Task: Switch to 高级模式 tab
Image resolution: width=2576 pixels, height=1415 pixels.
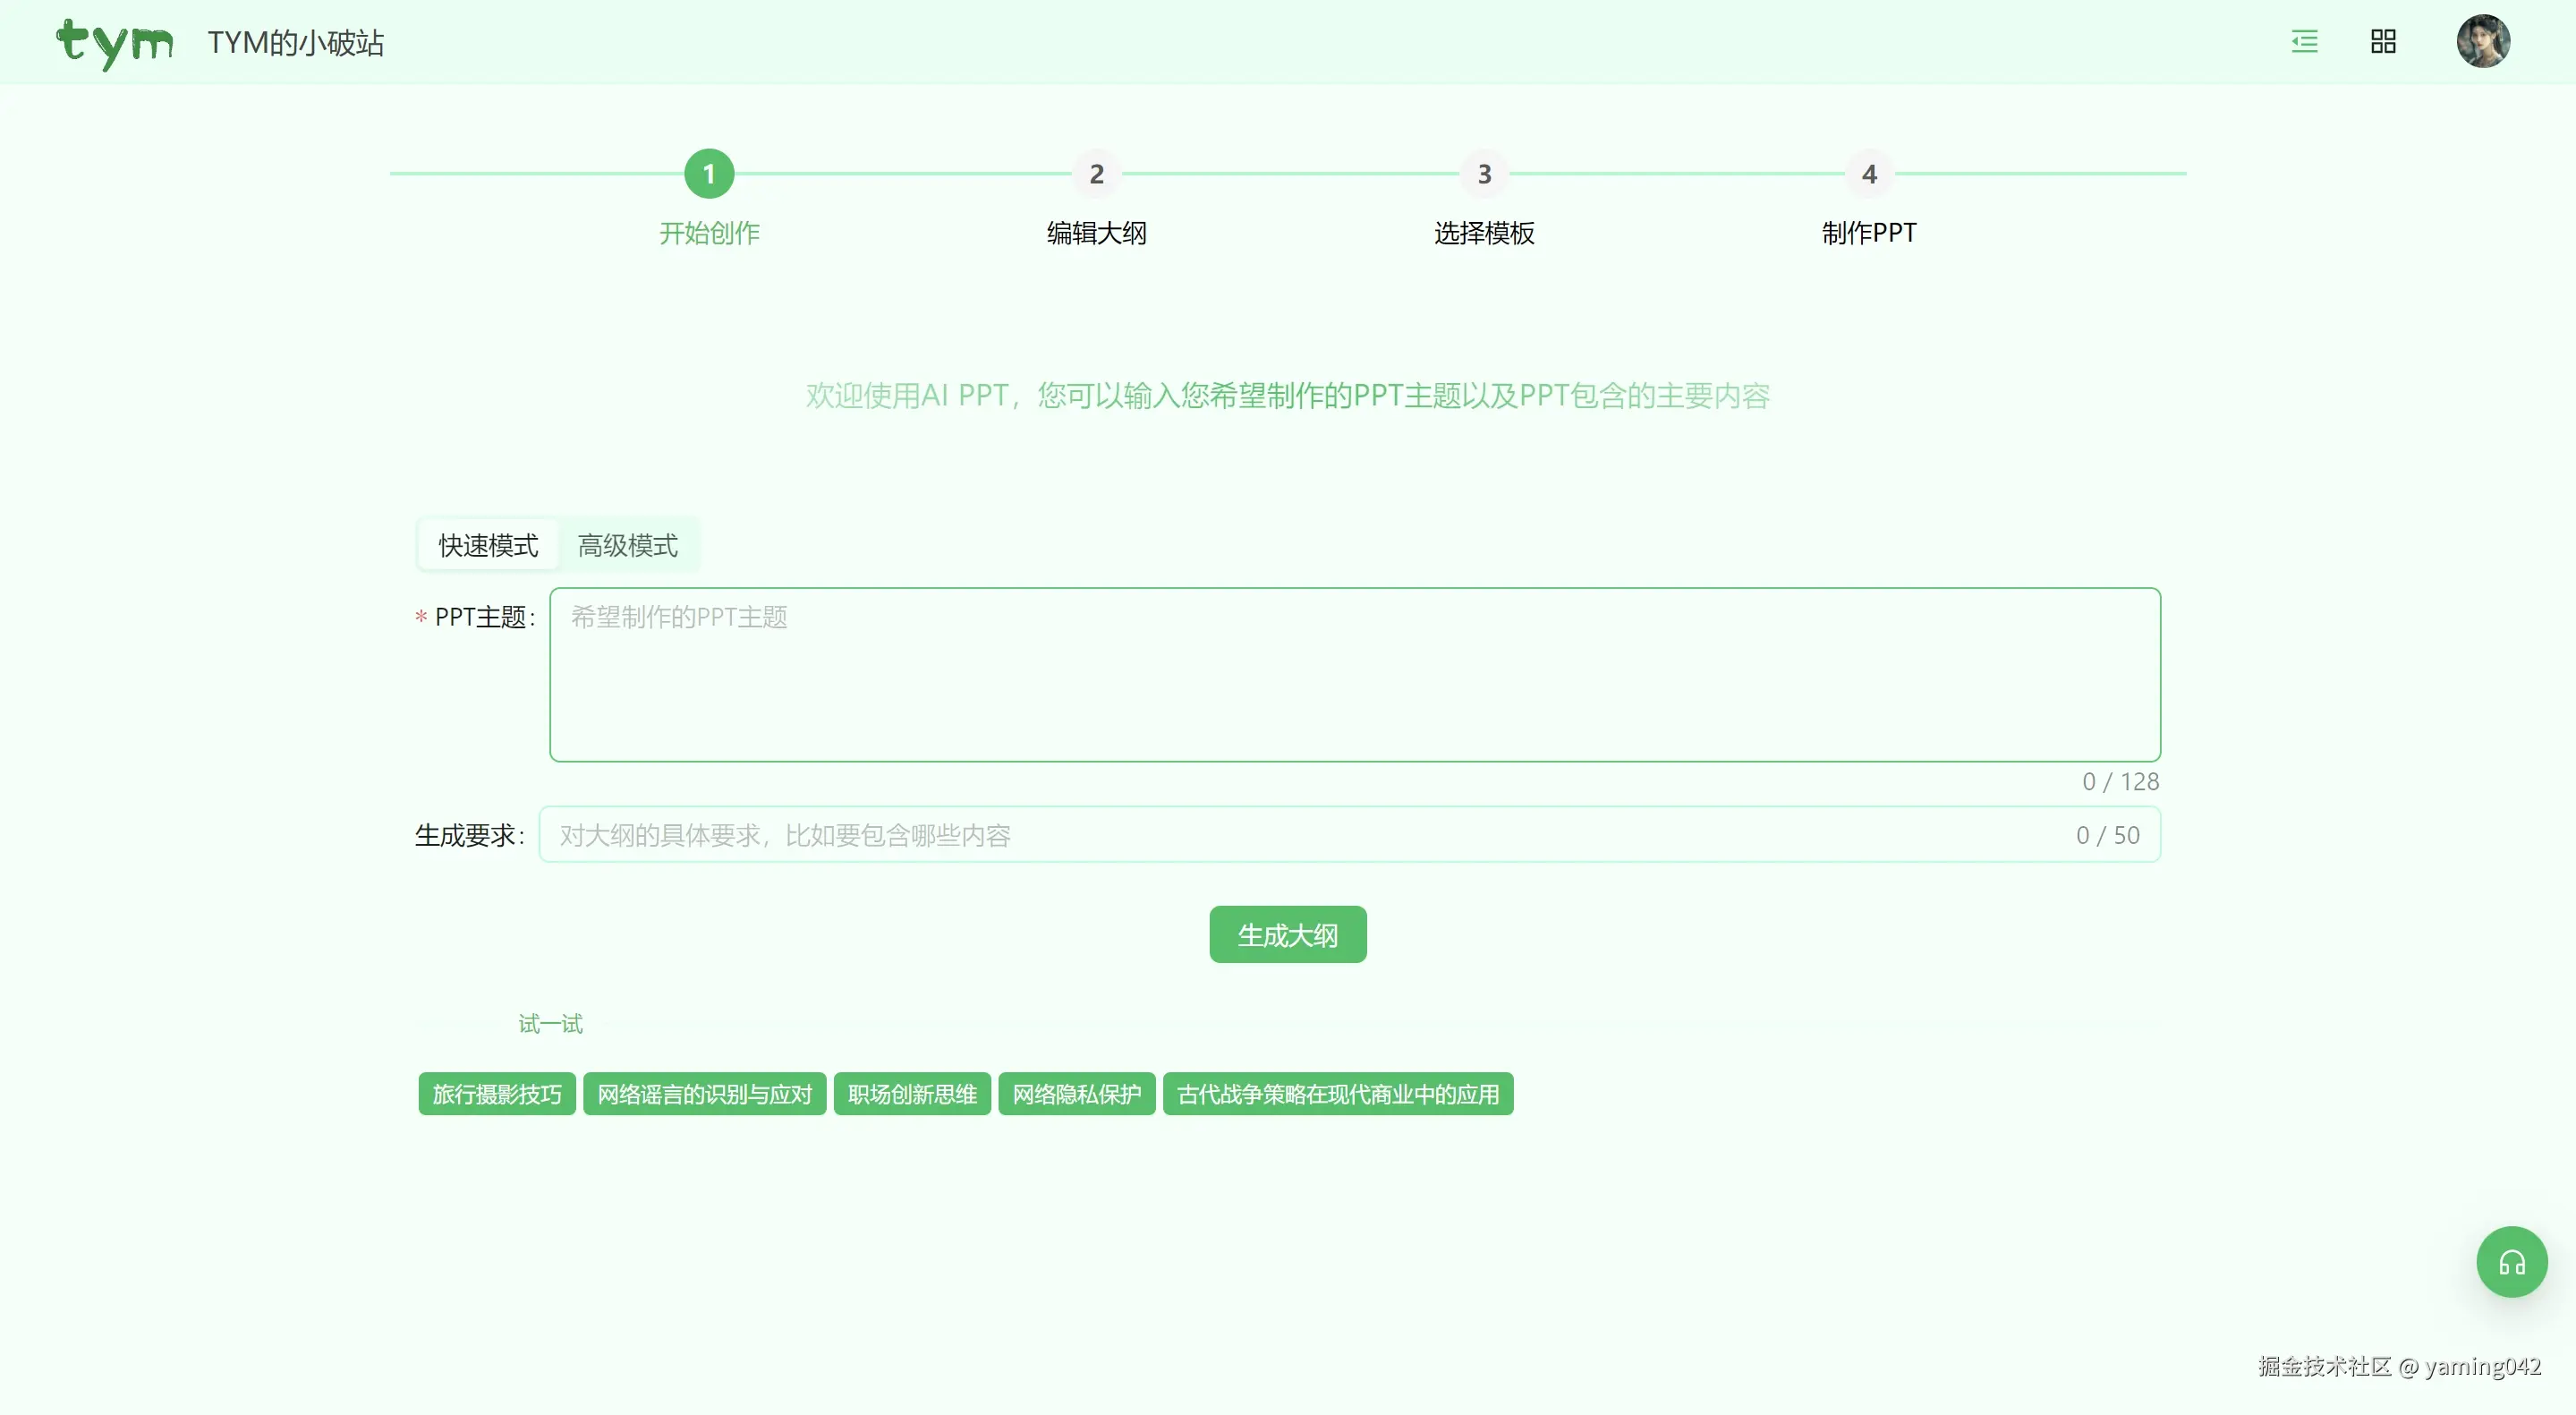Action: [628, 545]
